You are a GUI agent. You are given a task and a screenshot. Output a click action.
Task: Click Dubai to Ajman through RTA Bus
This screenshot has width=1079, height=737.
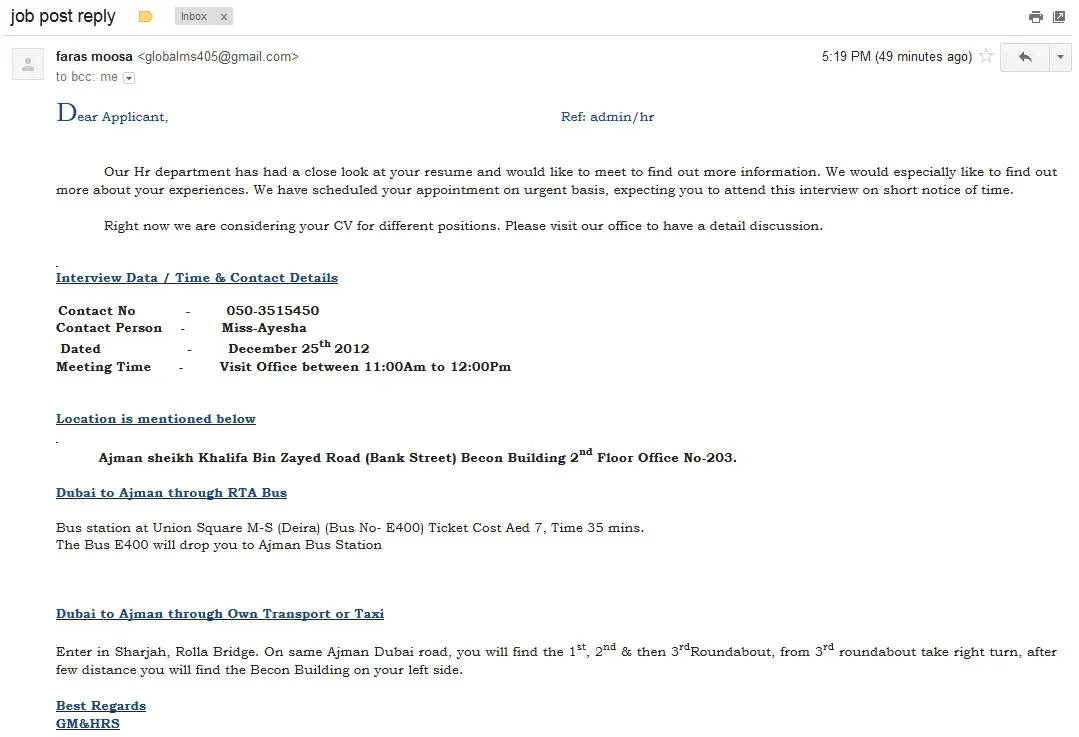(171, 493)
